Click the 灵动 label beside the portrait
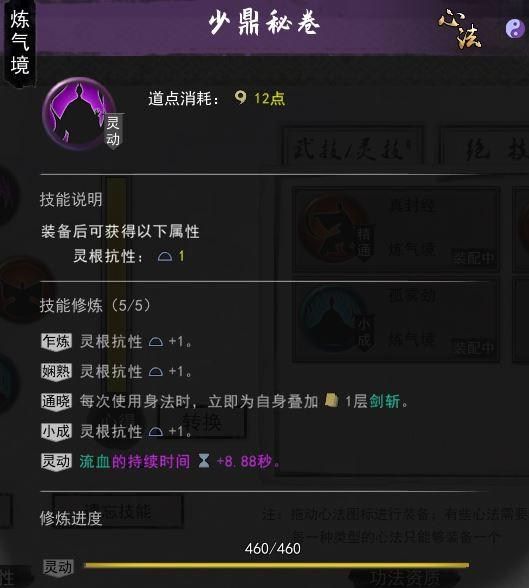 (x=113, y=131)
